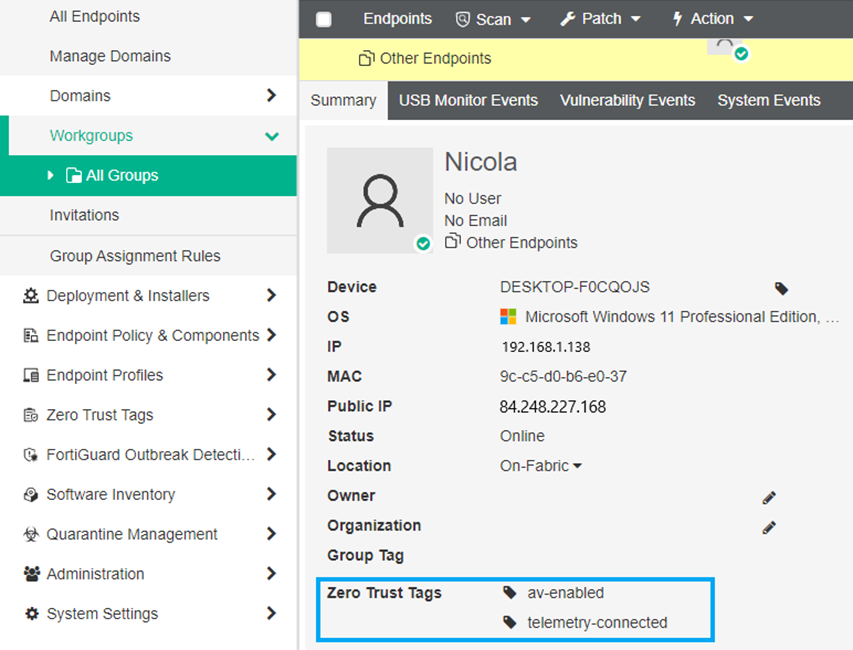Open the Scan dropdown menu
Screen dimensions: 853x650
[493, 19]
